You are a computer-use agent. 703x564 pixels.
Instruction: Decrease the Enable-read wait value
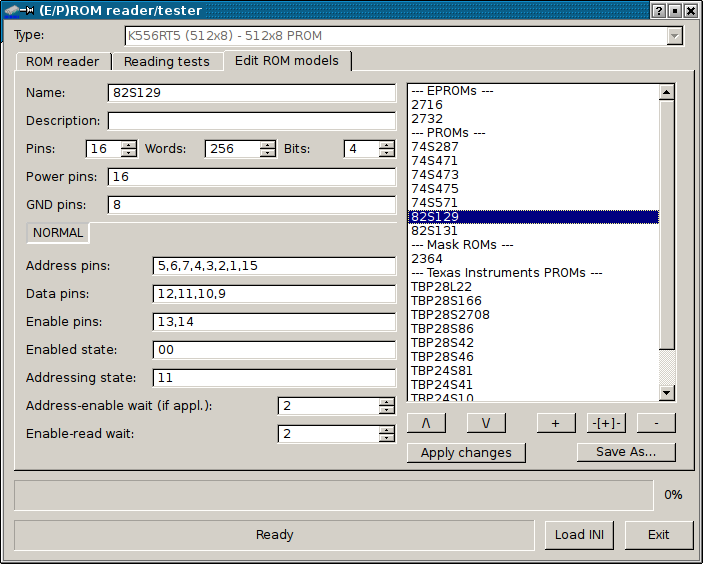[x=386, y=438]
